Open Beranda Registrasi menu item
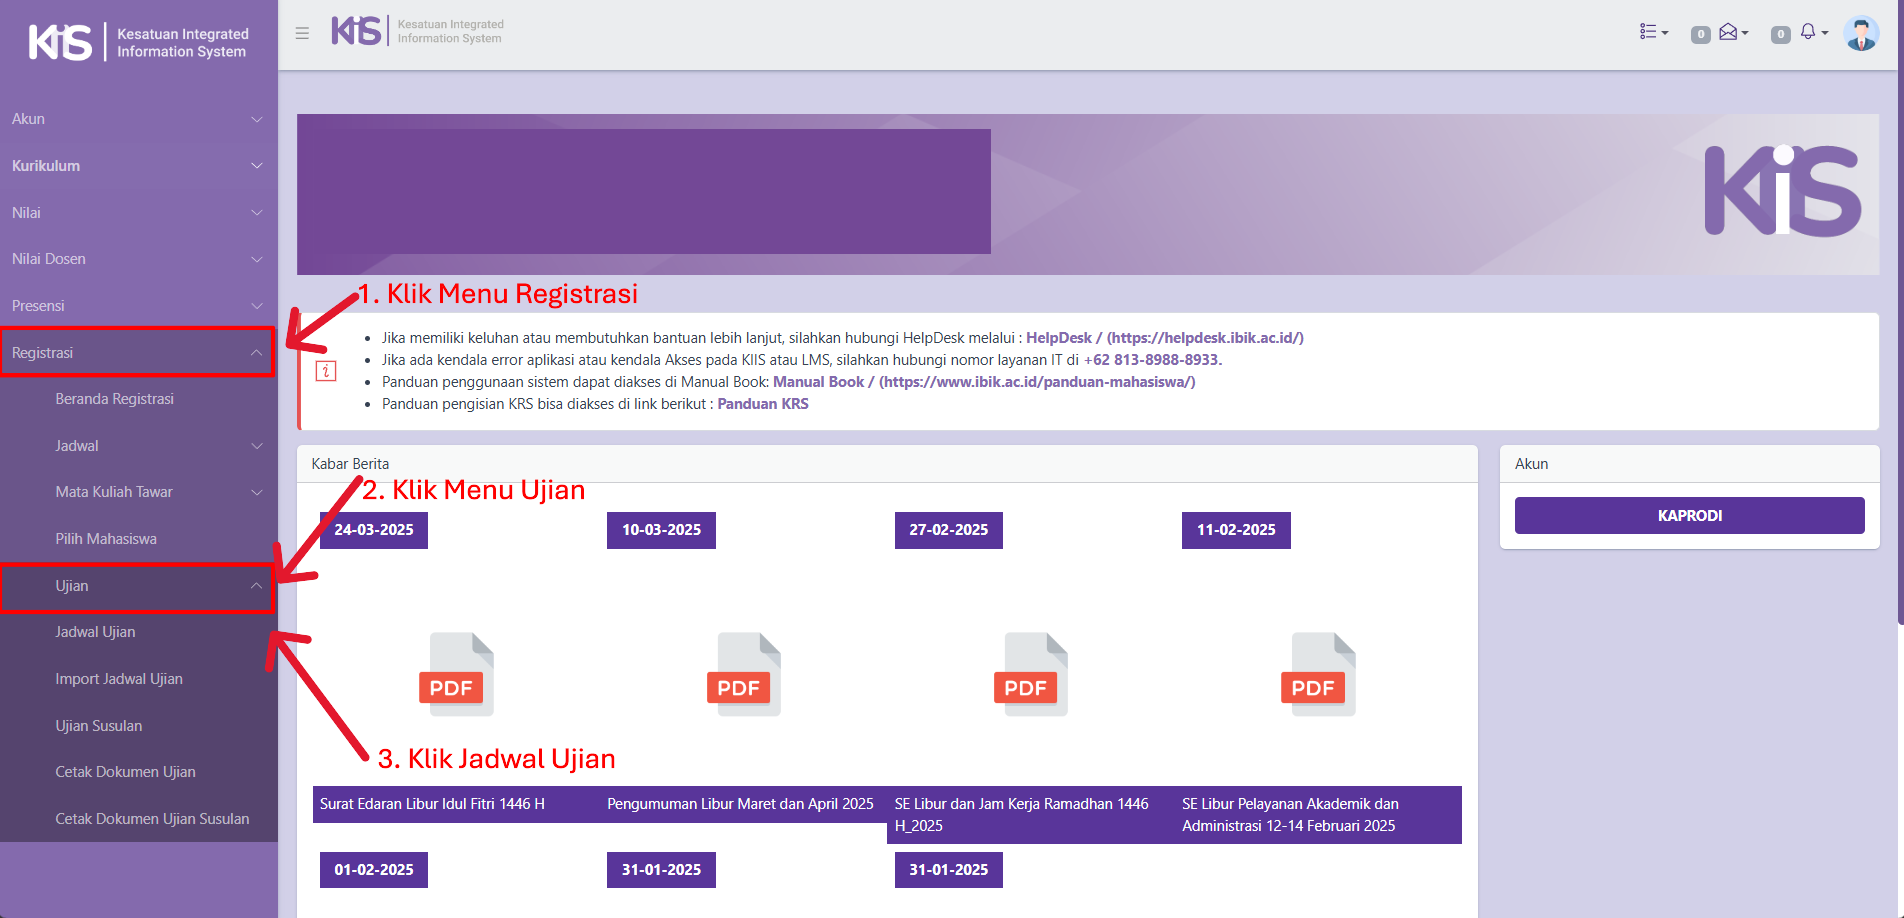The image size is (1904, 918). (114, 399)
